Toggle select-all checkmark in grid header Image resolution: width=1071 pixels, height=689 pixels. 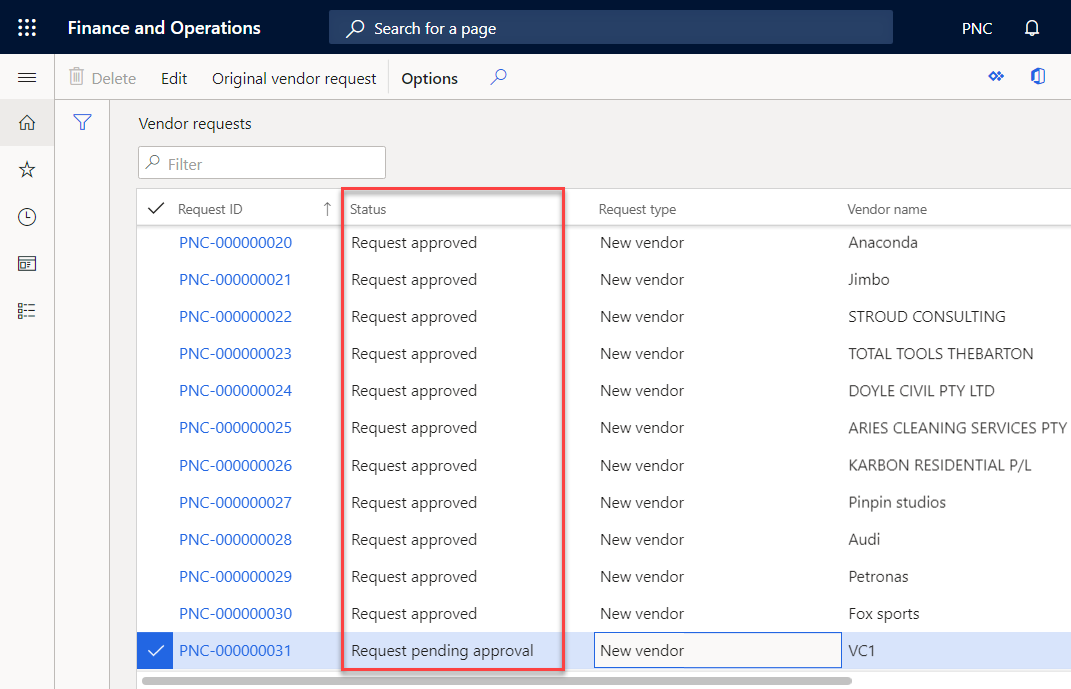(156, 208)
